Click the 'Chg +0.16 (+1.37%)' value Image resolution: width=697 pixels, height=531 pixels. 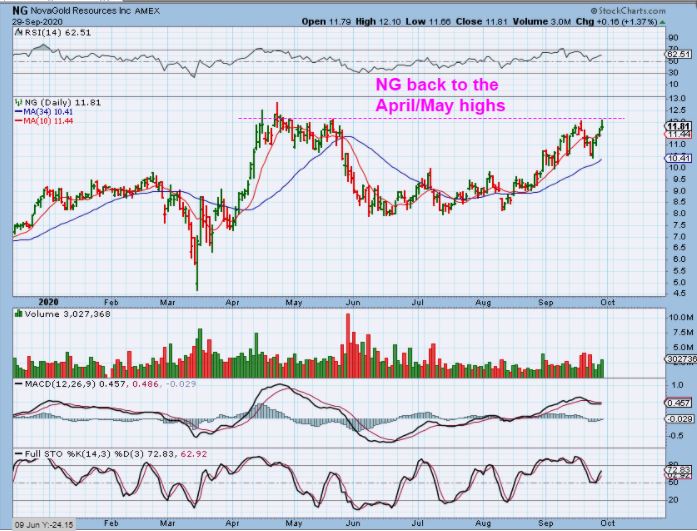point(616,21)
